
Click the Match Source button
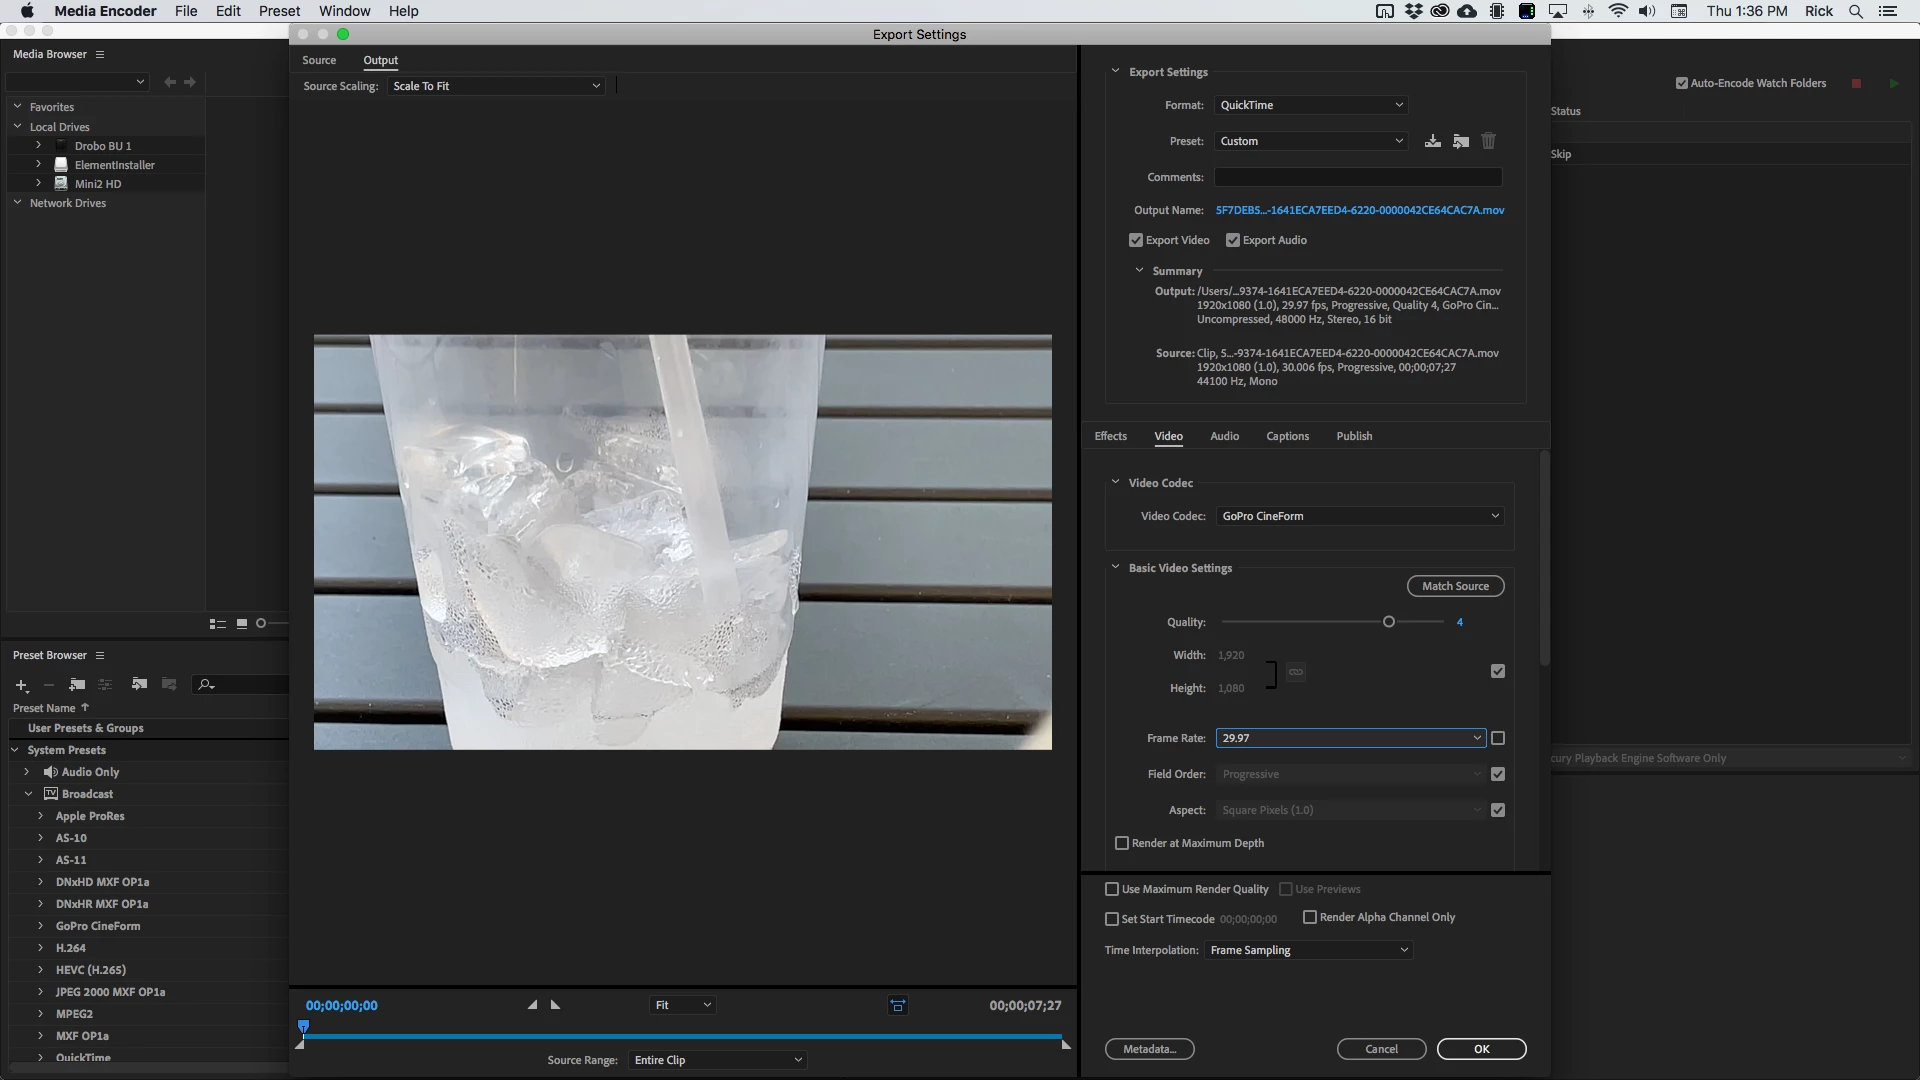(1455, 586)
